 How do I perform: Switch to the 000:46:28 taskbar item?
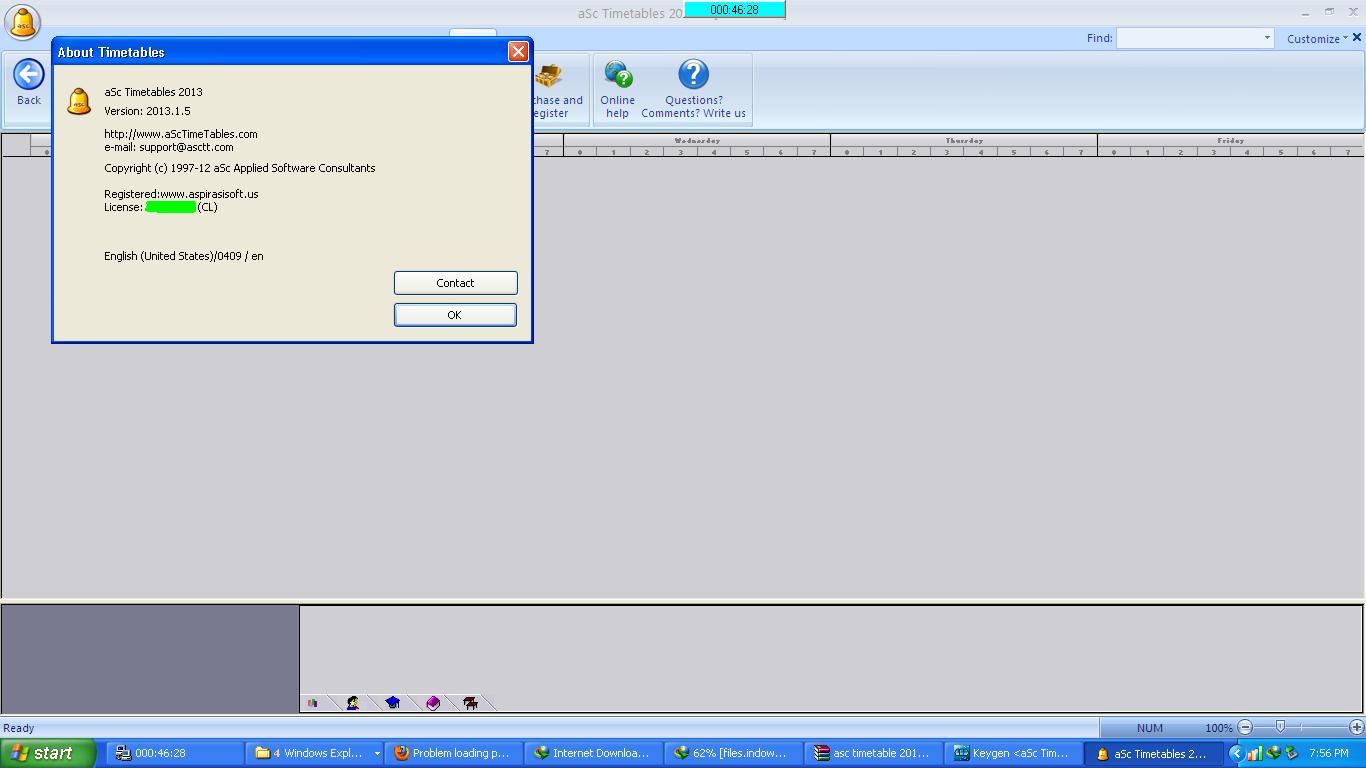click(175, 753)
